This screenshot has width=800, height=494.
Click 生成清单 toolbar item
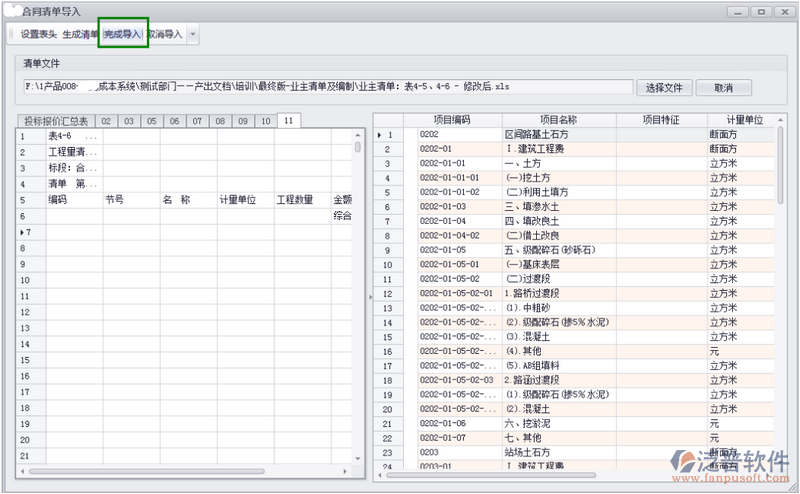(x=80, y=34)
